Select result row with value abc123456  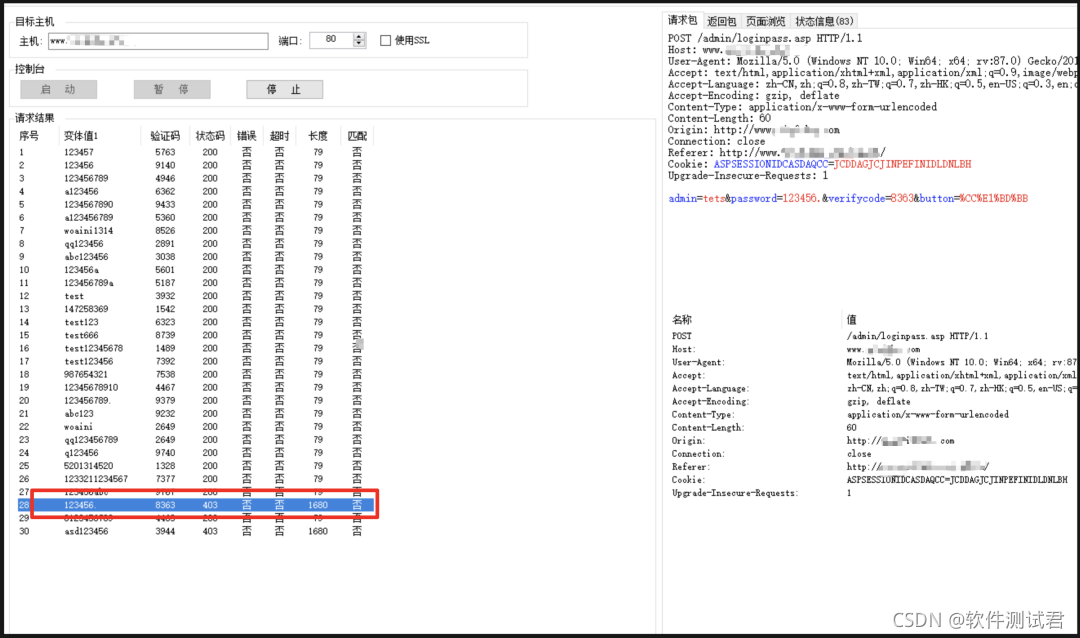[196, 257]
